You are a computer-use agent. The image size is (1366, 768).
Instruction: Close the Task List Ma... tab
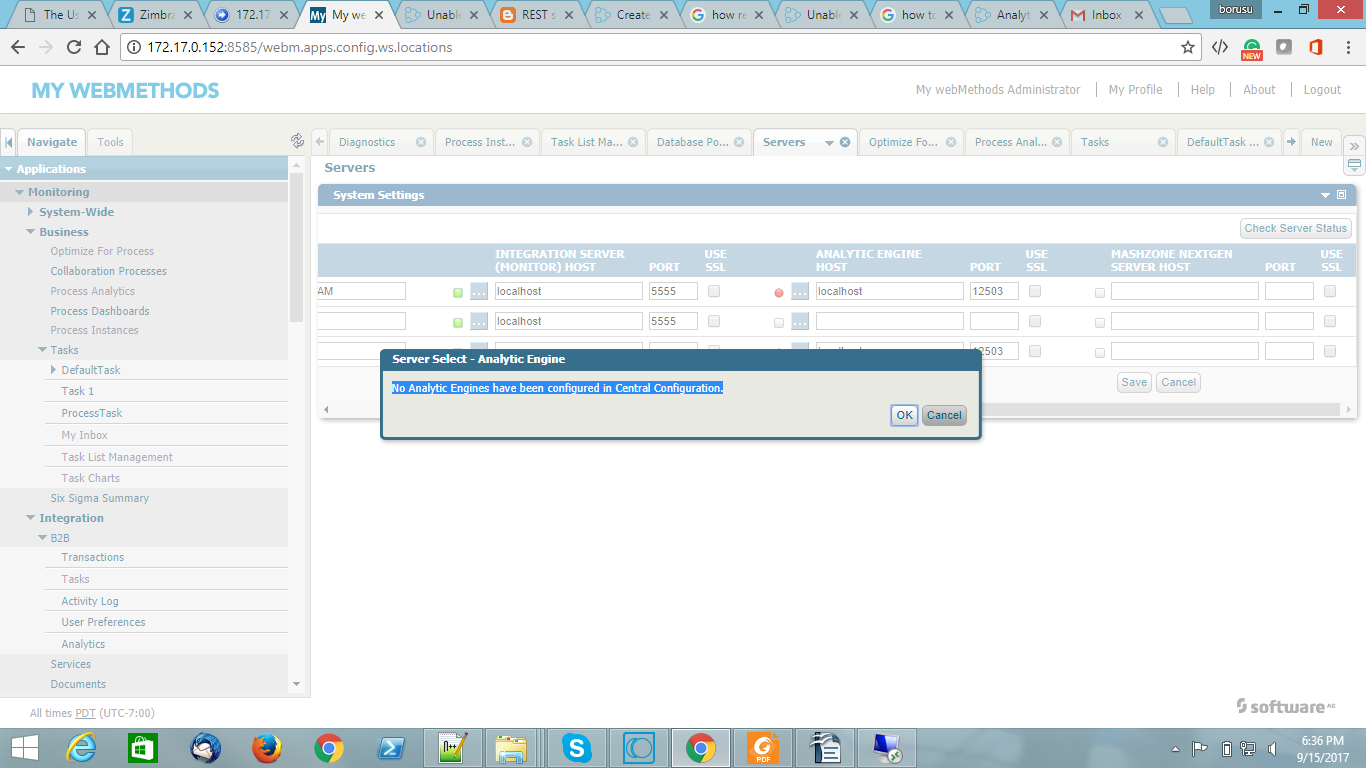tap(635, 142)
